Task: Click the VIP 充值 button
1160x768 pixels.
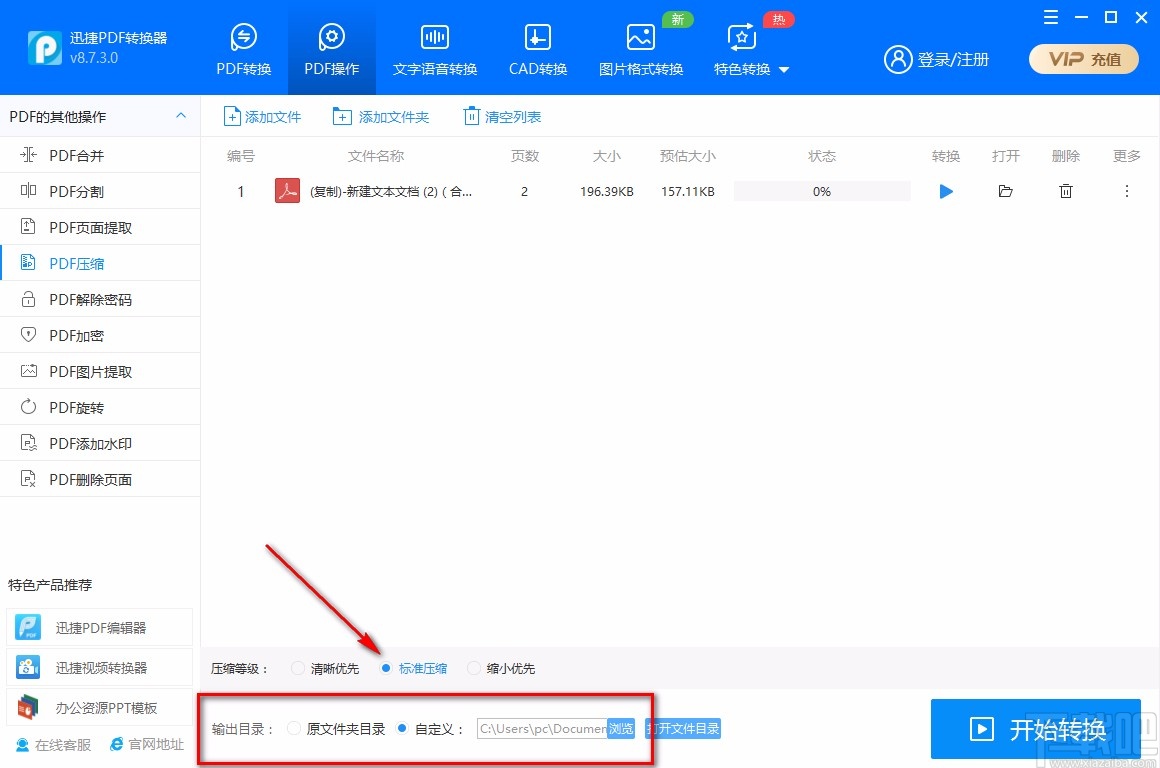Action: tap(1084, 59)
